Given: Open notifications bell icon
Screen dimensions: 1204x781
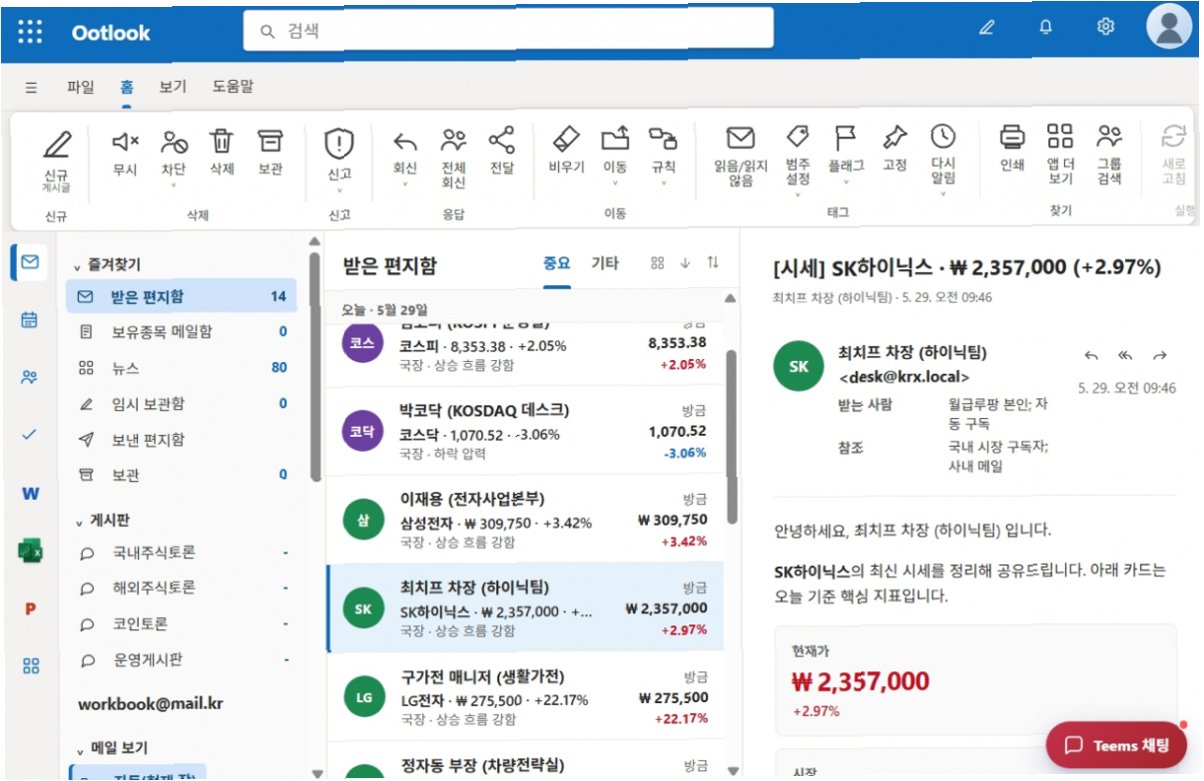Looking at the screenshot, I should click(x=1046, y=28).
